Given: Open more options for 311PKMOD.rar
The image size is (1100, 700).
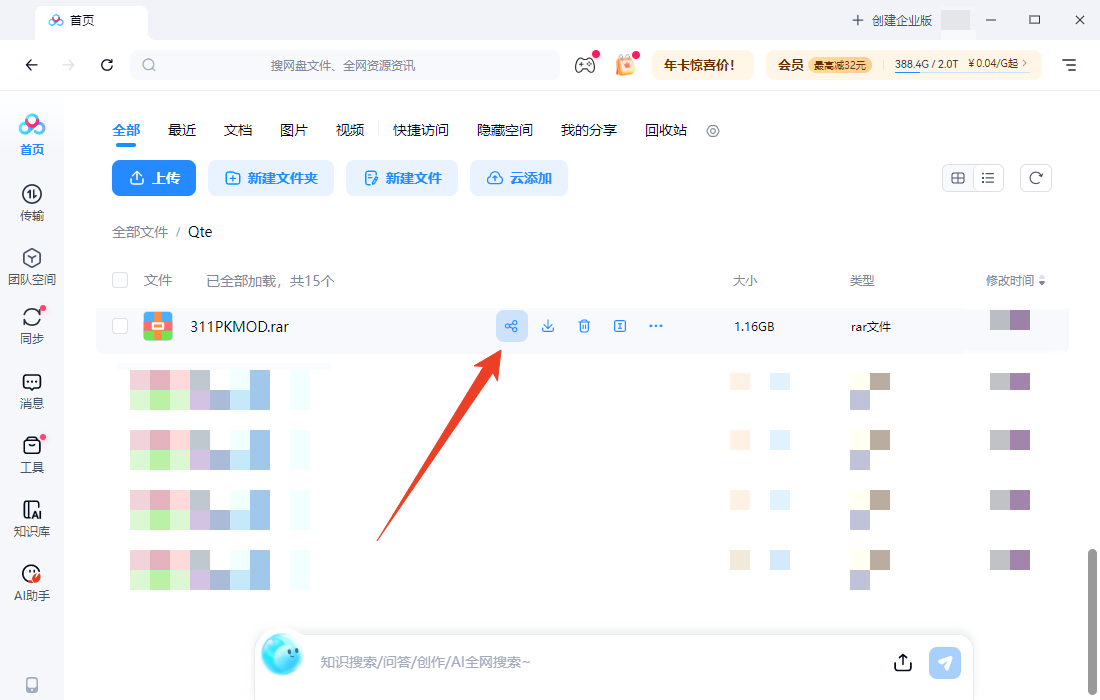Looking at the screenshot, I should [655, 325].
